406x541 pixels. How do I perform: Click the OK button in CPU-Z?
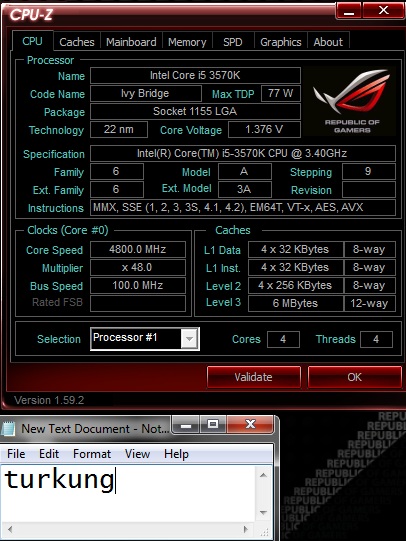pyautogui.click(x=355, y=377)
